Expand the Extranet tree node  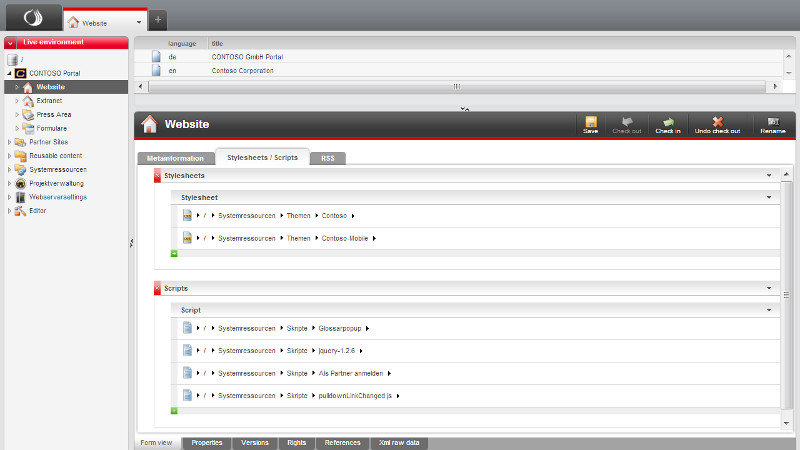click(x=17, y=101)
